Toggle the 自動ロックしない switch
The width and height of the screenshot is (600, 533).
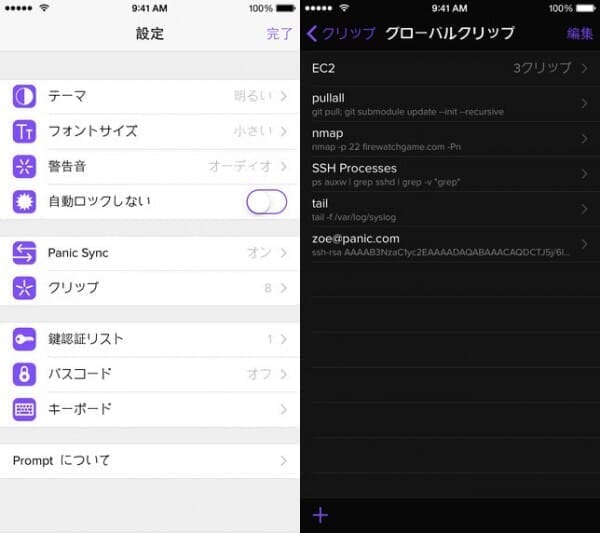[x=267, y=202]
